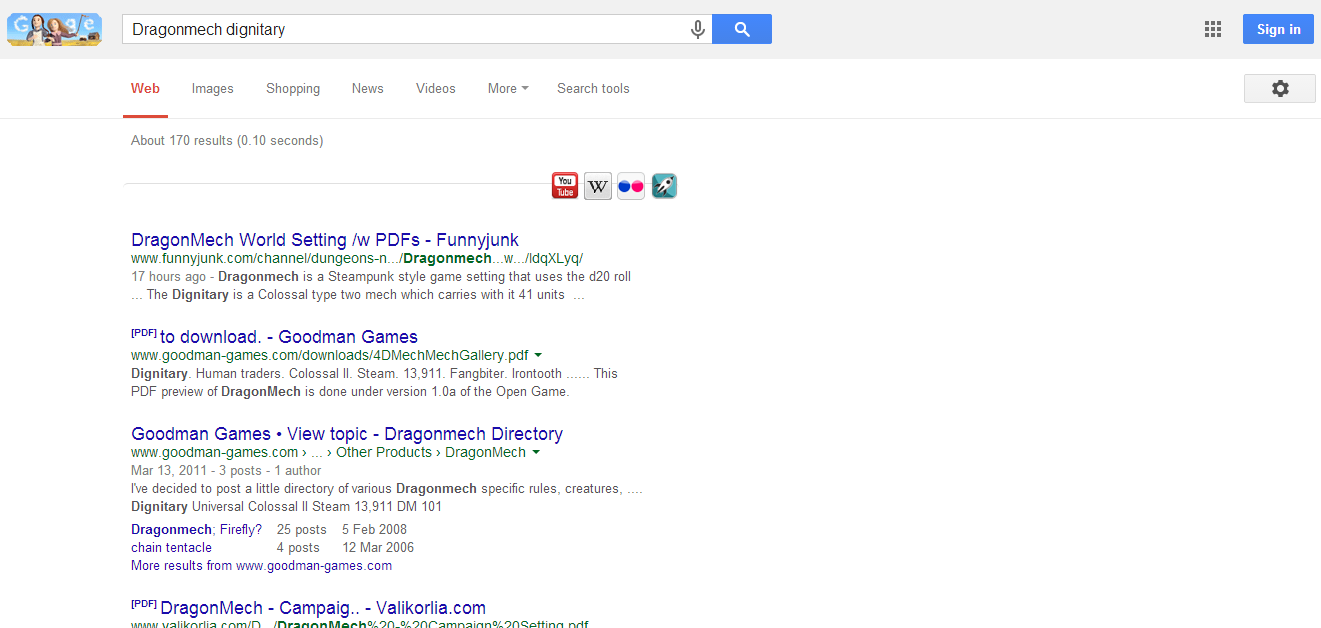Click the Google doodle logo
Viewport: 1321px width, 628px height.
click(x=54, y=29)
